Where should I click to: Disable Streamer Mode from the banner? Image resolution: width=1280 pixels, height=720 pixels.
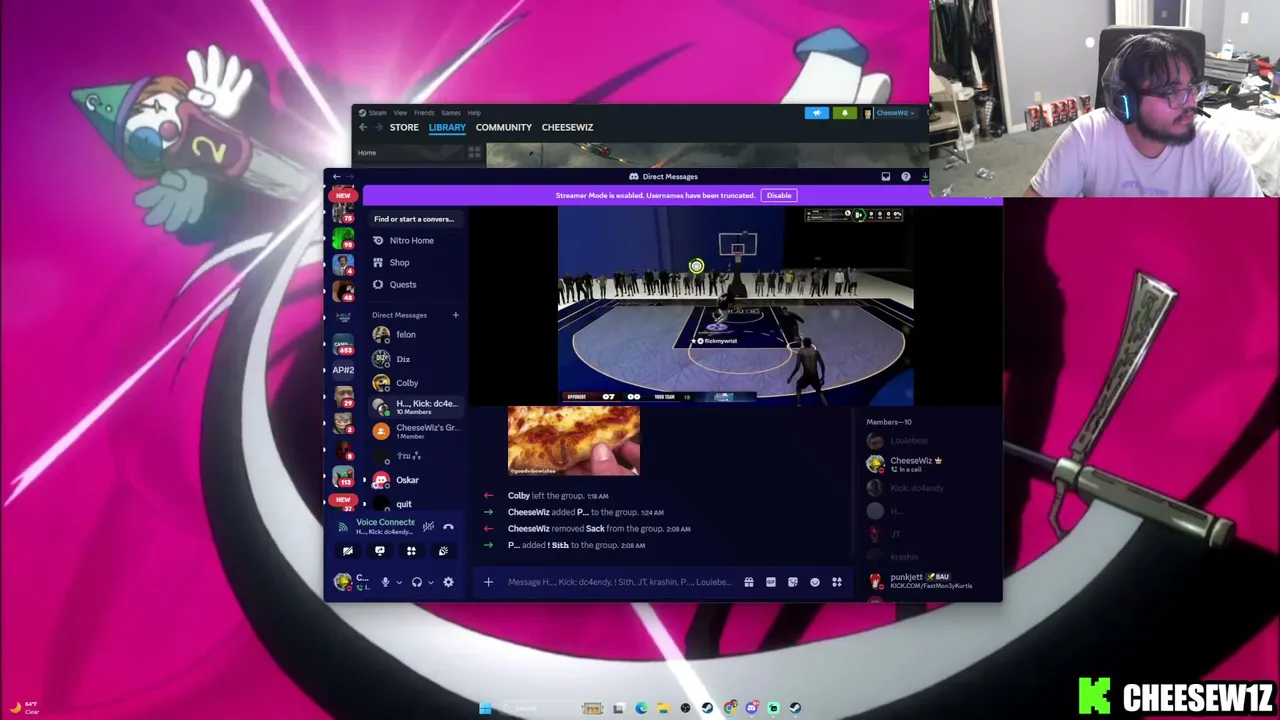click(x=779, y=196)
